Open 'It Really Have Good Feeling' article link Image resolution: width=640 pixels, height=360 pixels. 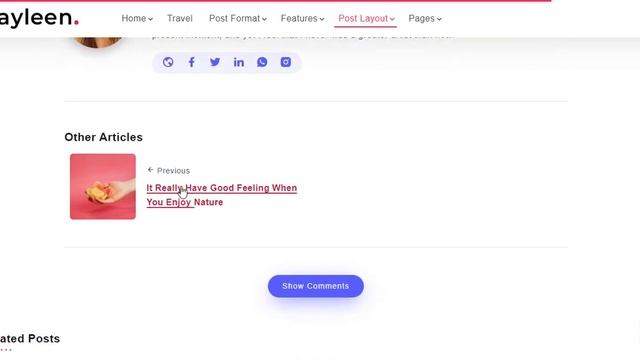pos(222,195)
